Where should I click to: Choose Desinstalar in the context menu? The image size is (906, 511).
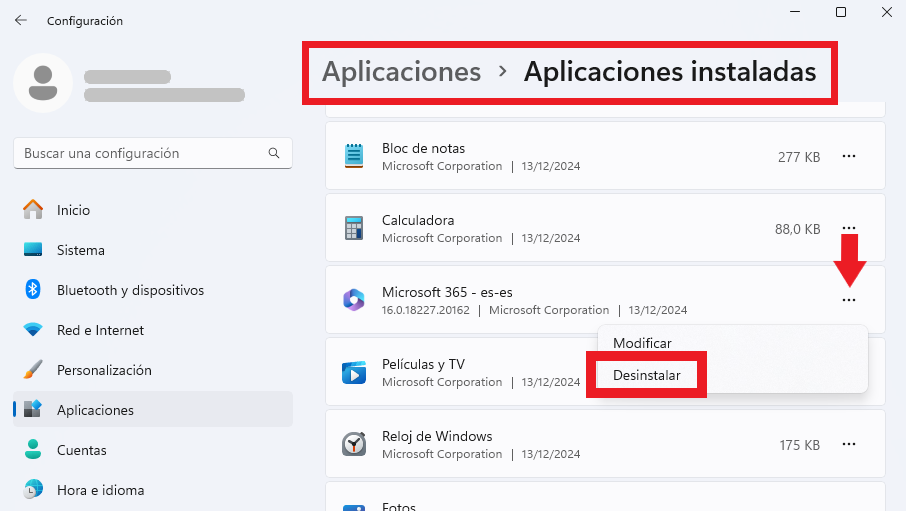647,375
